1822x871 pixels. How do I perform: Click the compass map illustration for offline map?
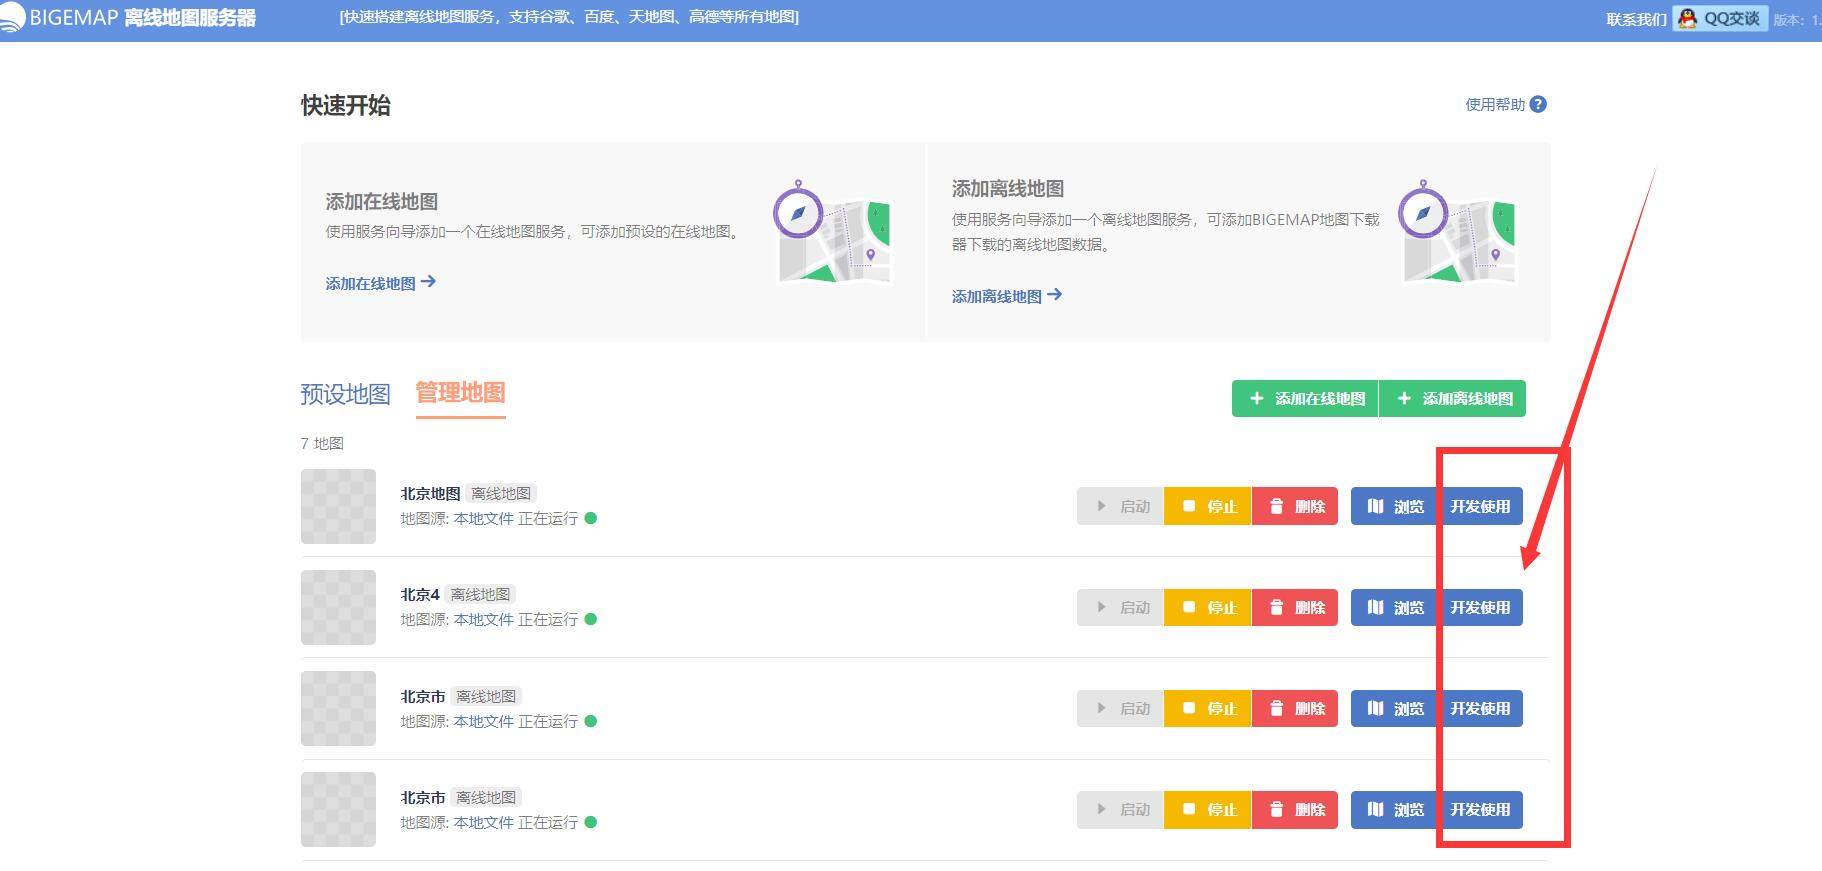click(1457, 231)
